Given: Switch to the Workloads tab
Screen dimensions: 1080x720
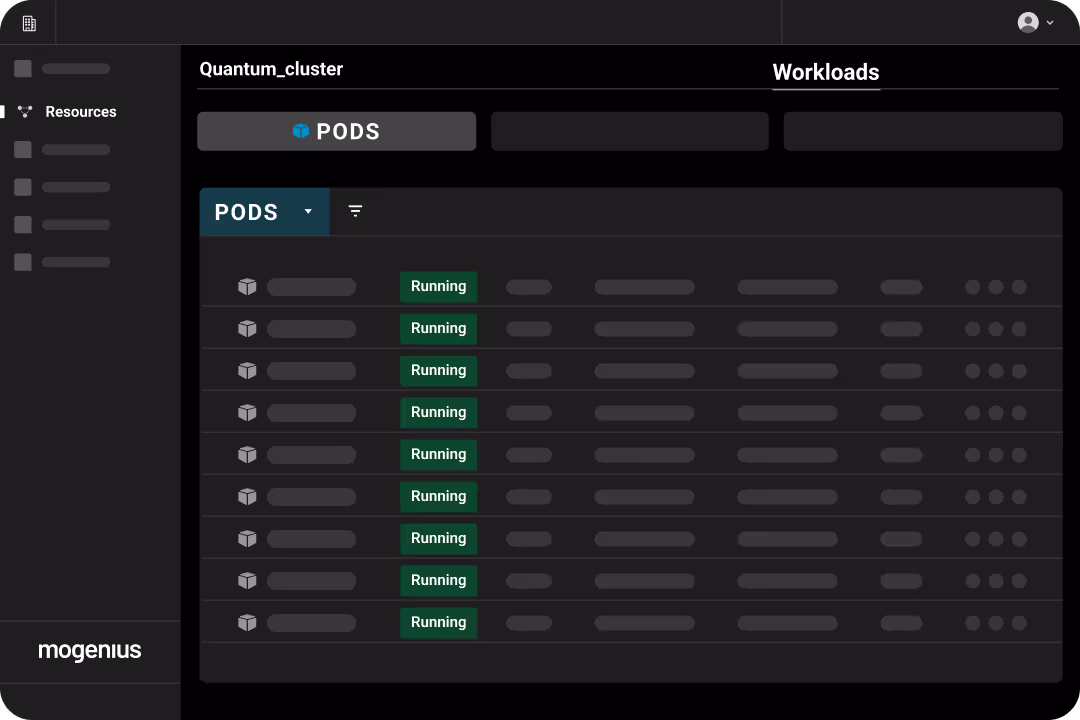Looking at the screenshot, I should click(825, 72).
